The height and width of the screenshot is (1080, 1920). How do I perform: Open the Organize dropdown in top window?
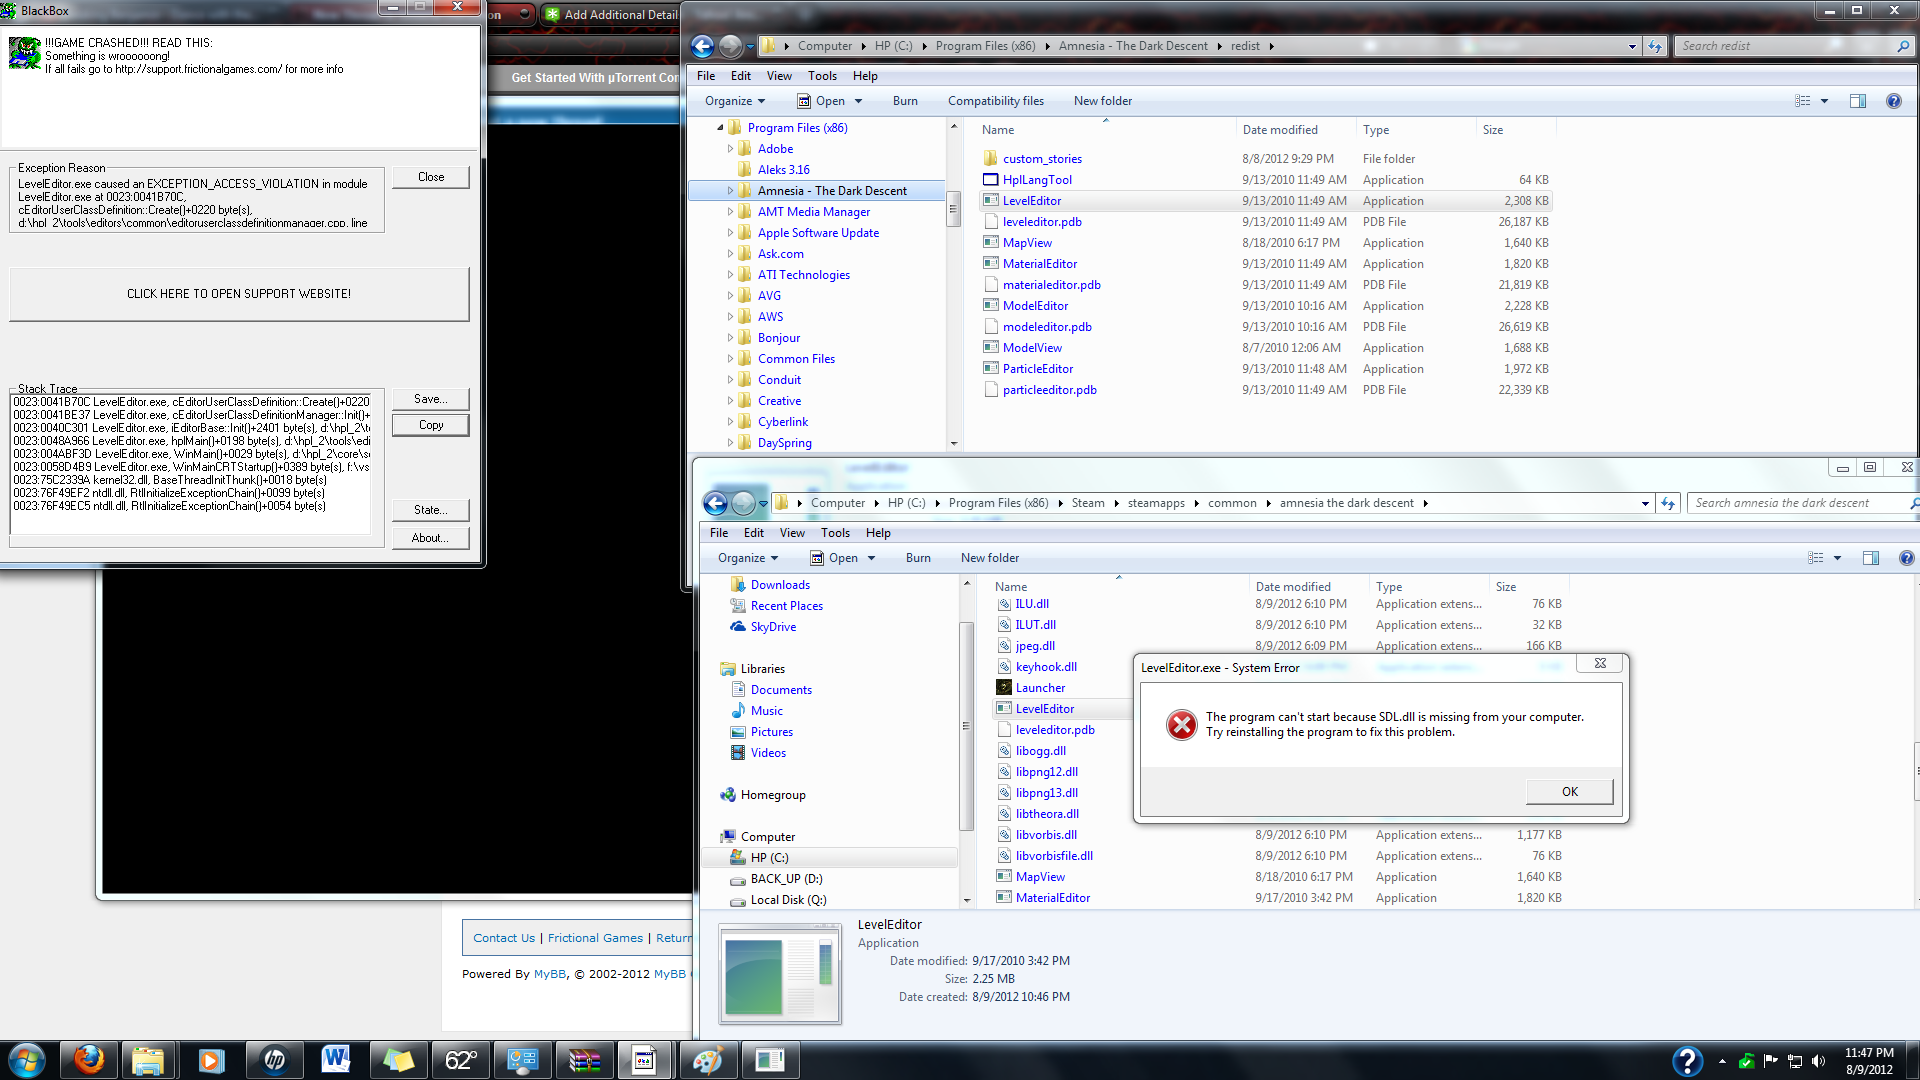[734, 101]
